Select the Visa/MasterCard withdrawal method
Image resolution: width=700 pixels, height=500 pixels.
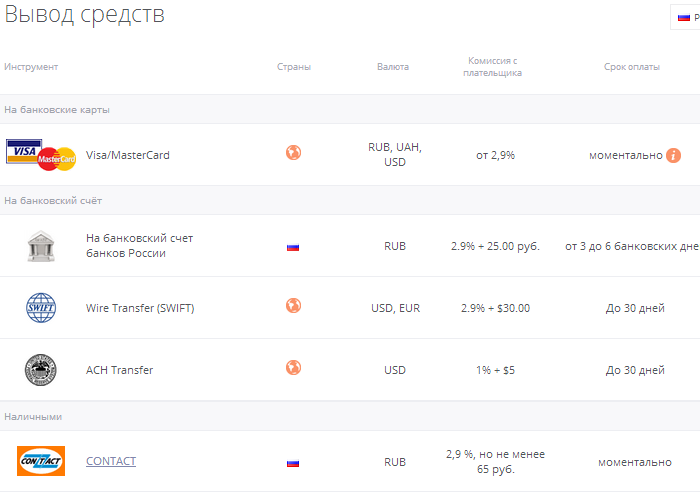(x=128, y=155)
